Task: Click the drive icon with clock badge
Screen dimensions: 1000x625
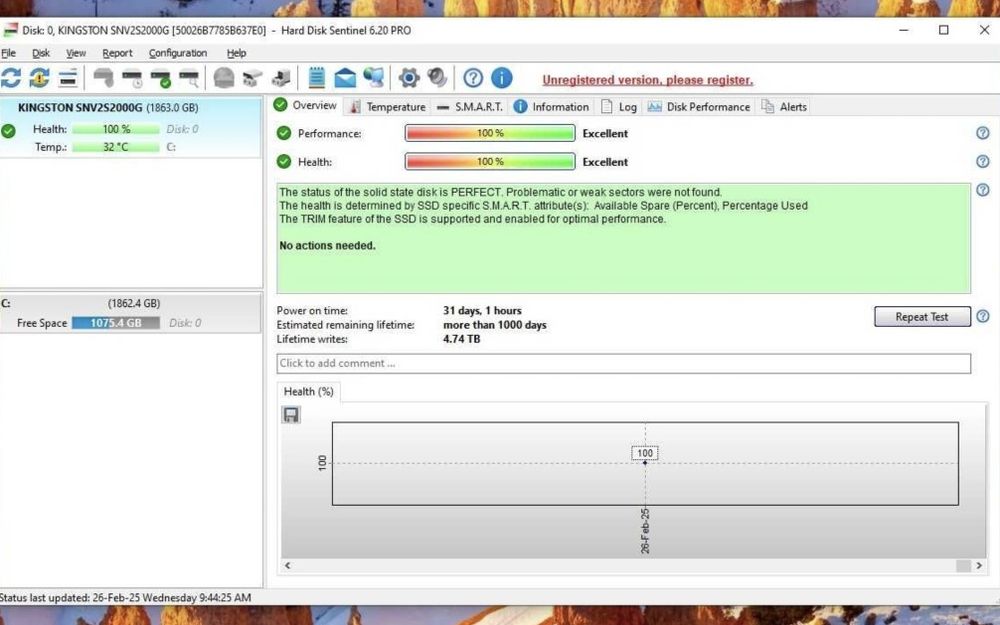Action: tap(132, 78)
